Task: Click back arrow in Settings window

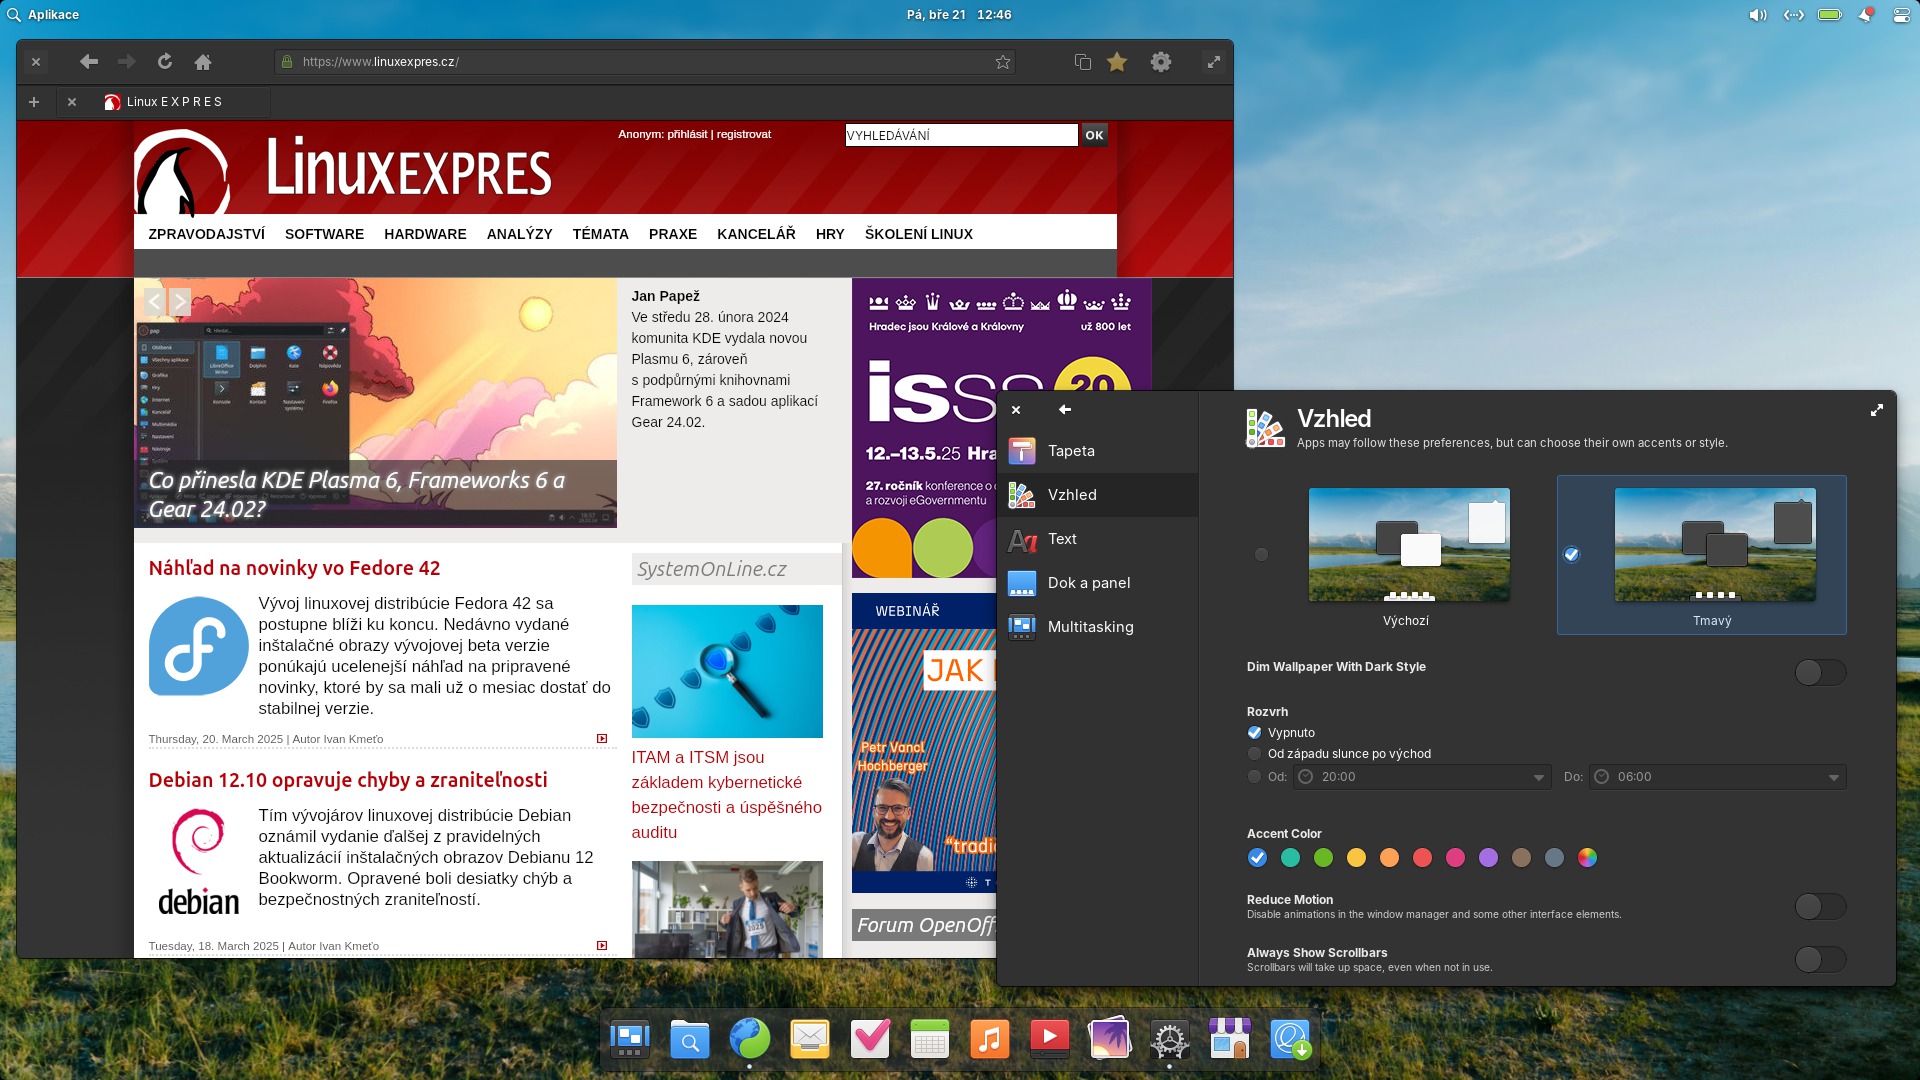Action: coord(1065,409)
